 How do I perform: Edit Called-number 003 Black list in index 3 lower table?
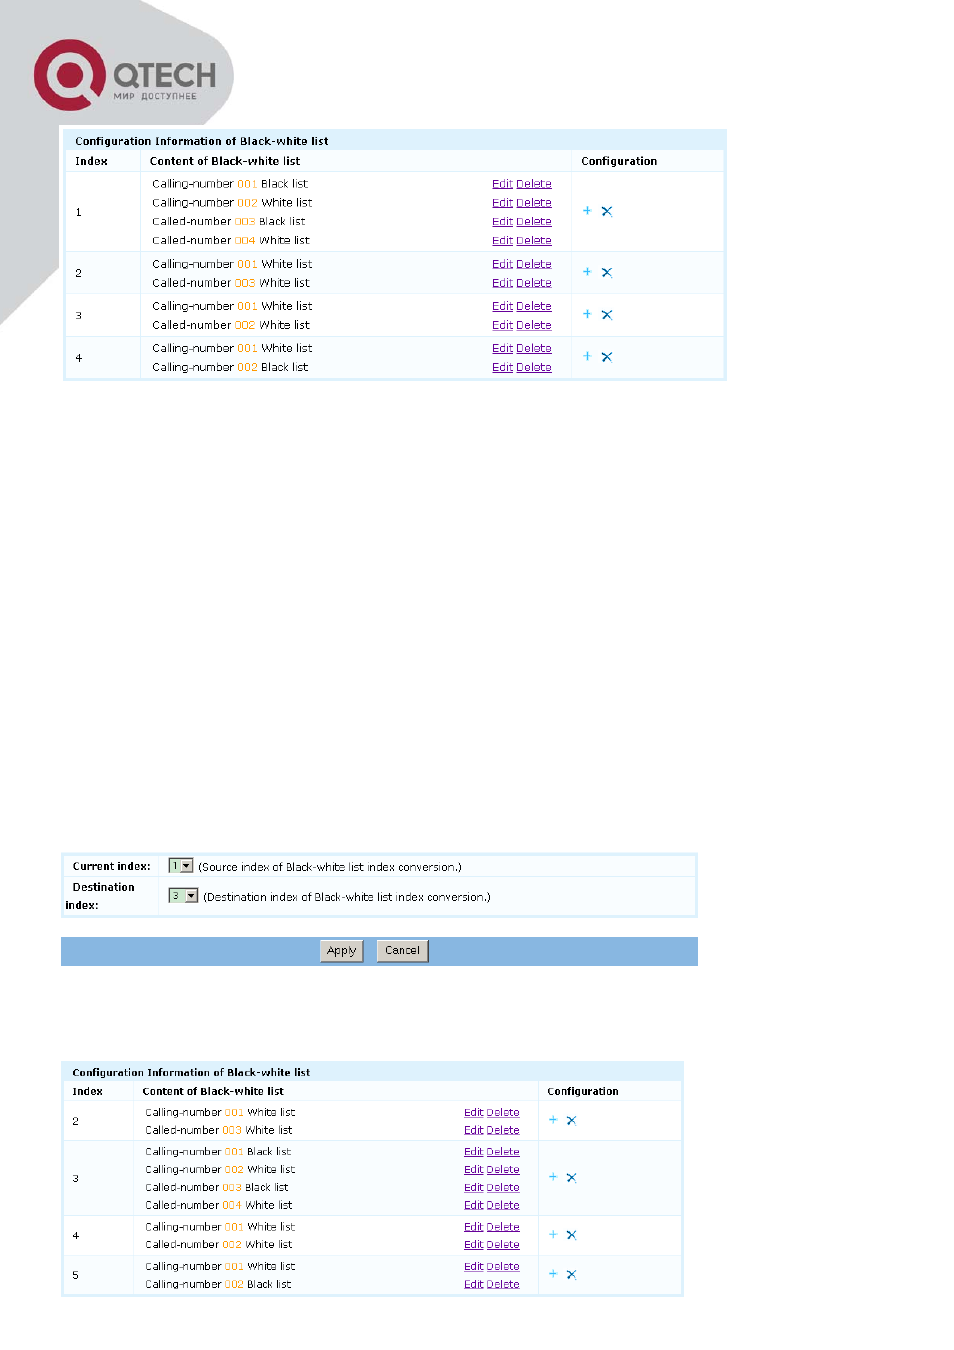click(473, 1188)
